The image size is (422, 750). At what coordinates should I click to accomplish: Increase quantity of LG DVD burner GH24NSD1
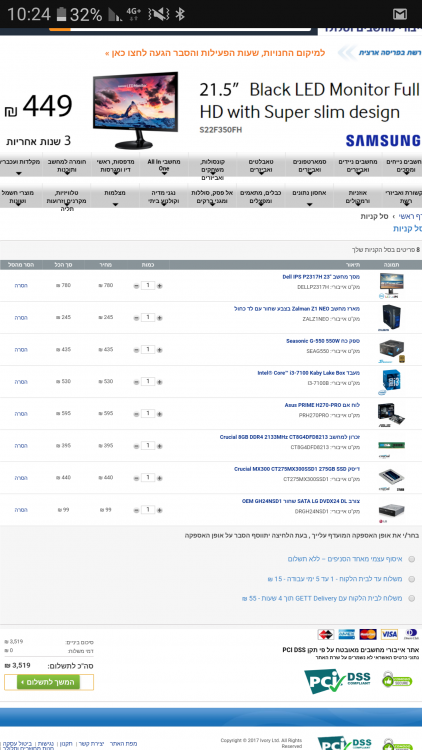tap(160, 510)
